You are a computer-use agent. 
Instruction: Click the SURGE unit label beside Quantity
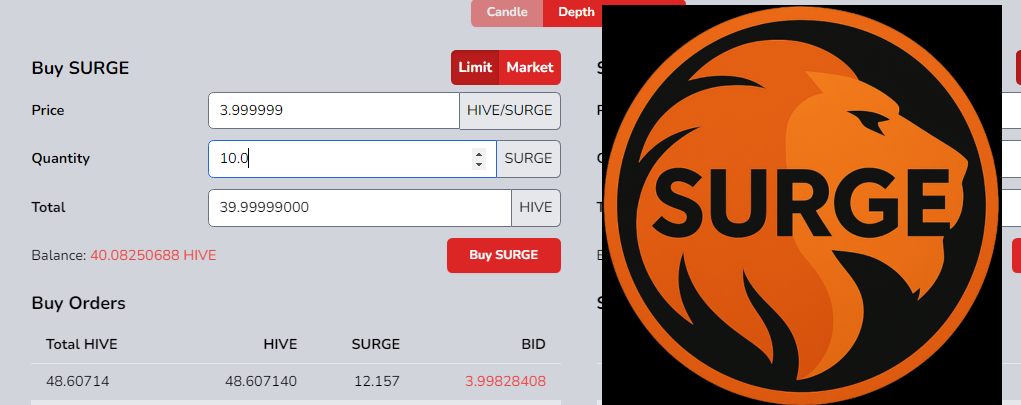tap(528, 159)
